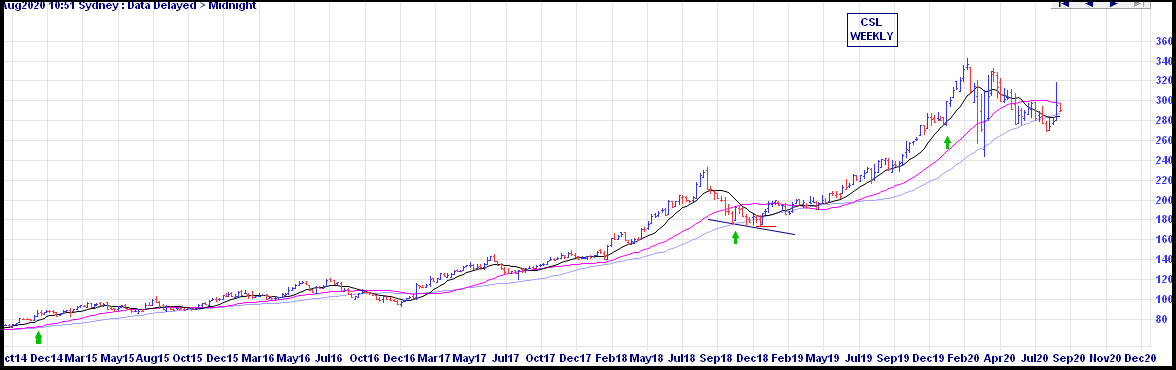
Task: Click the Nov20 date axis label
Action: (1106, 359)
